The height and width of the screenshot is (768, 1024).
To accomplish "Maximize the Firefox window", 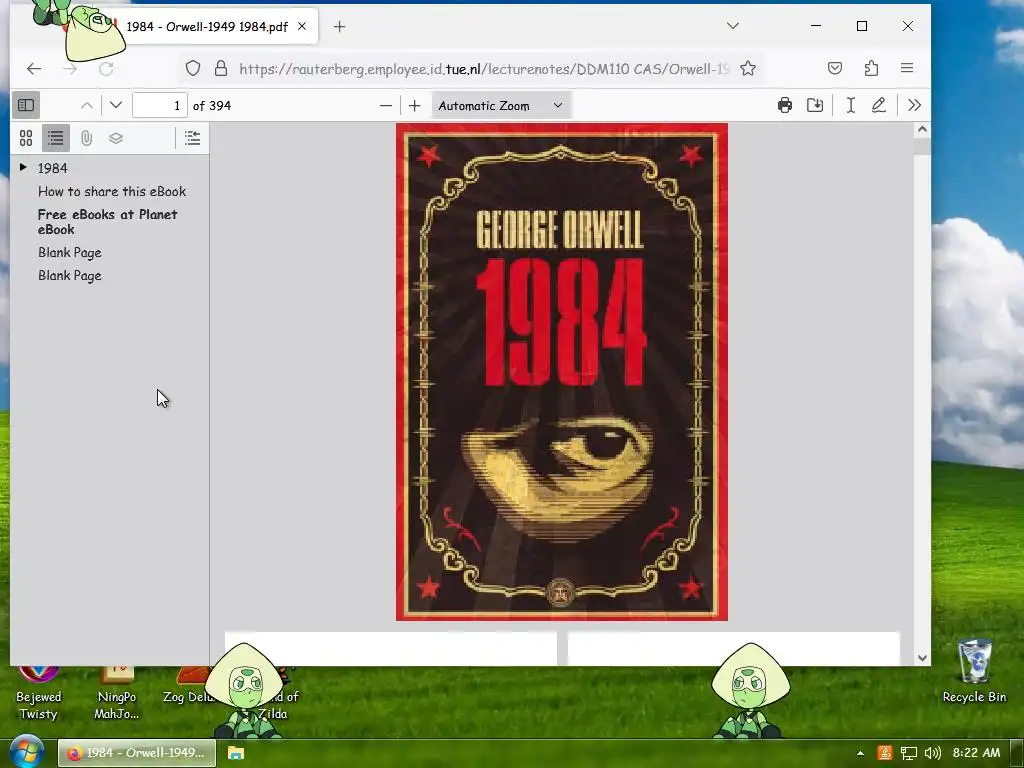I will coord(862,26).
